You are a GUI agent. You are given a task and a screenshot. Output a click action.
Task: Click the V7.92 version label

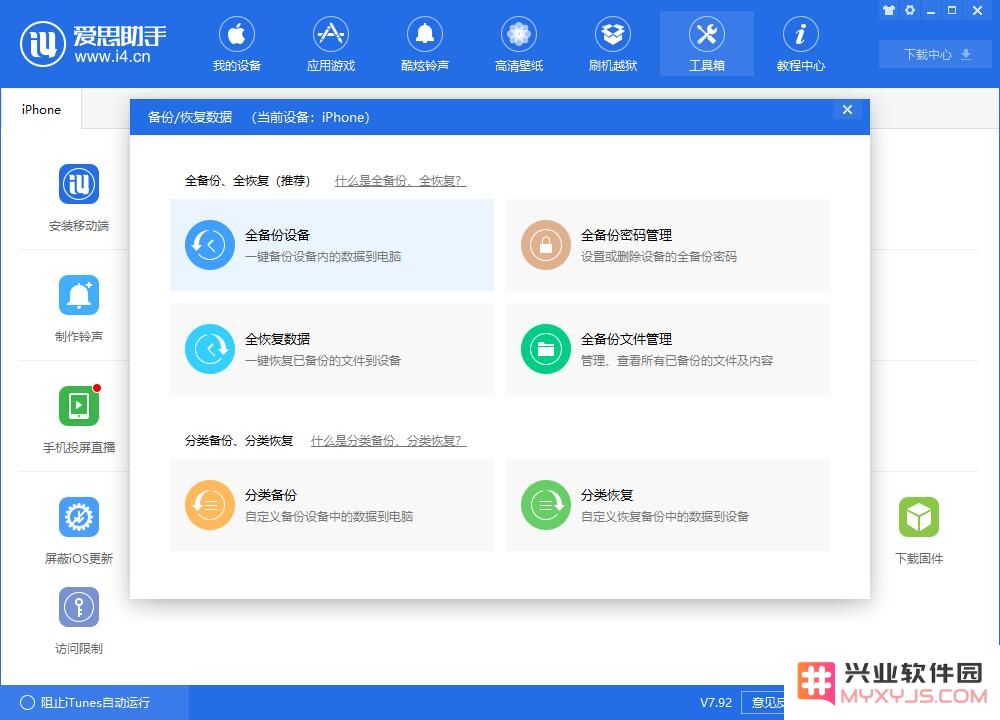[x=716, y=702]
